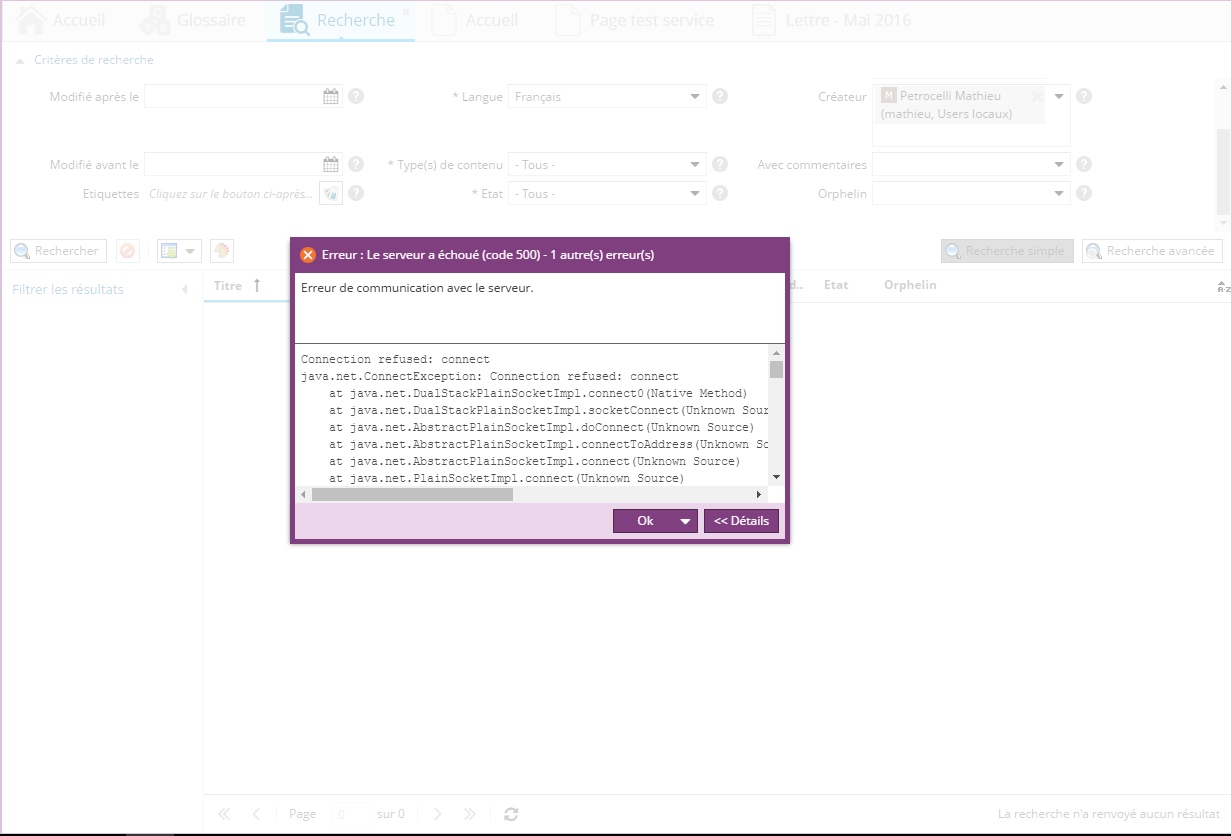1231x836 pixels.
Task: Click help icon beside Langue field
Action: click(x=719, y=97)
